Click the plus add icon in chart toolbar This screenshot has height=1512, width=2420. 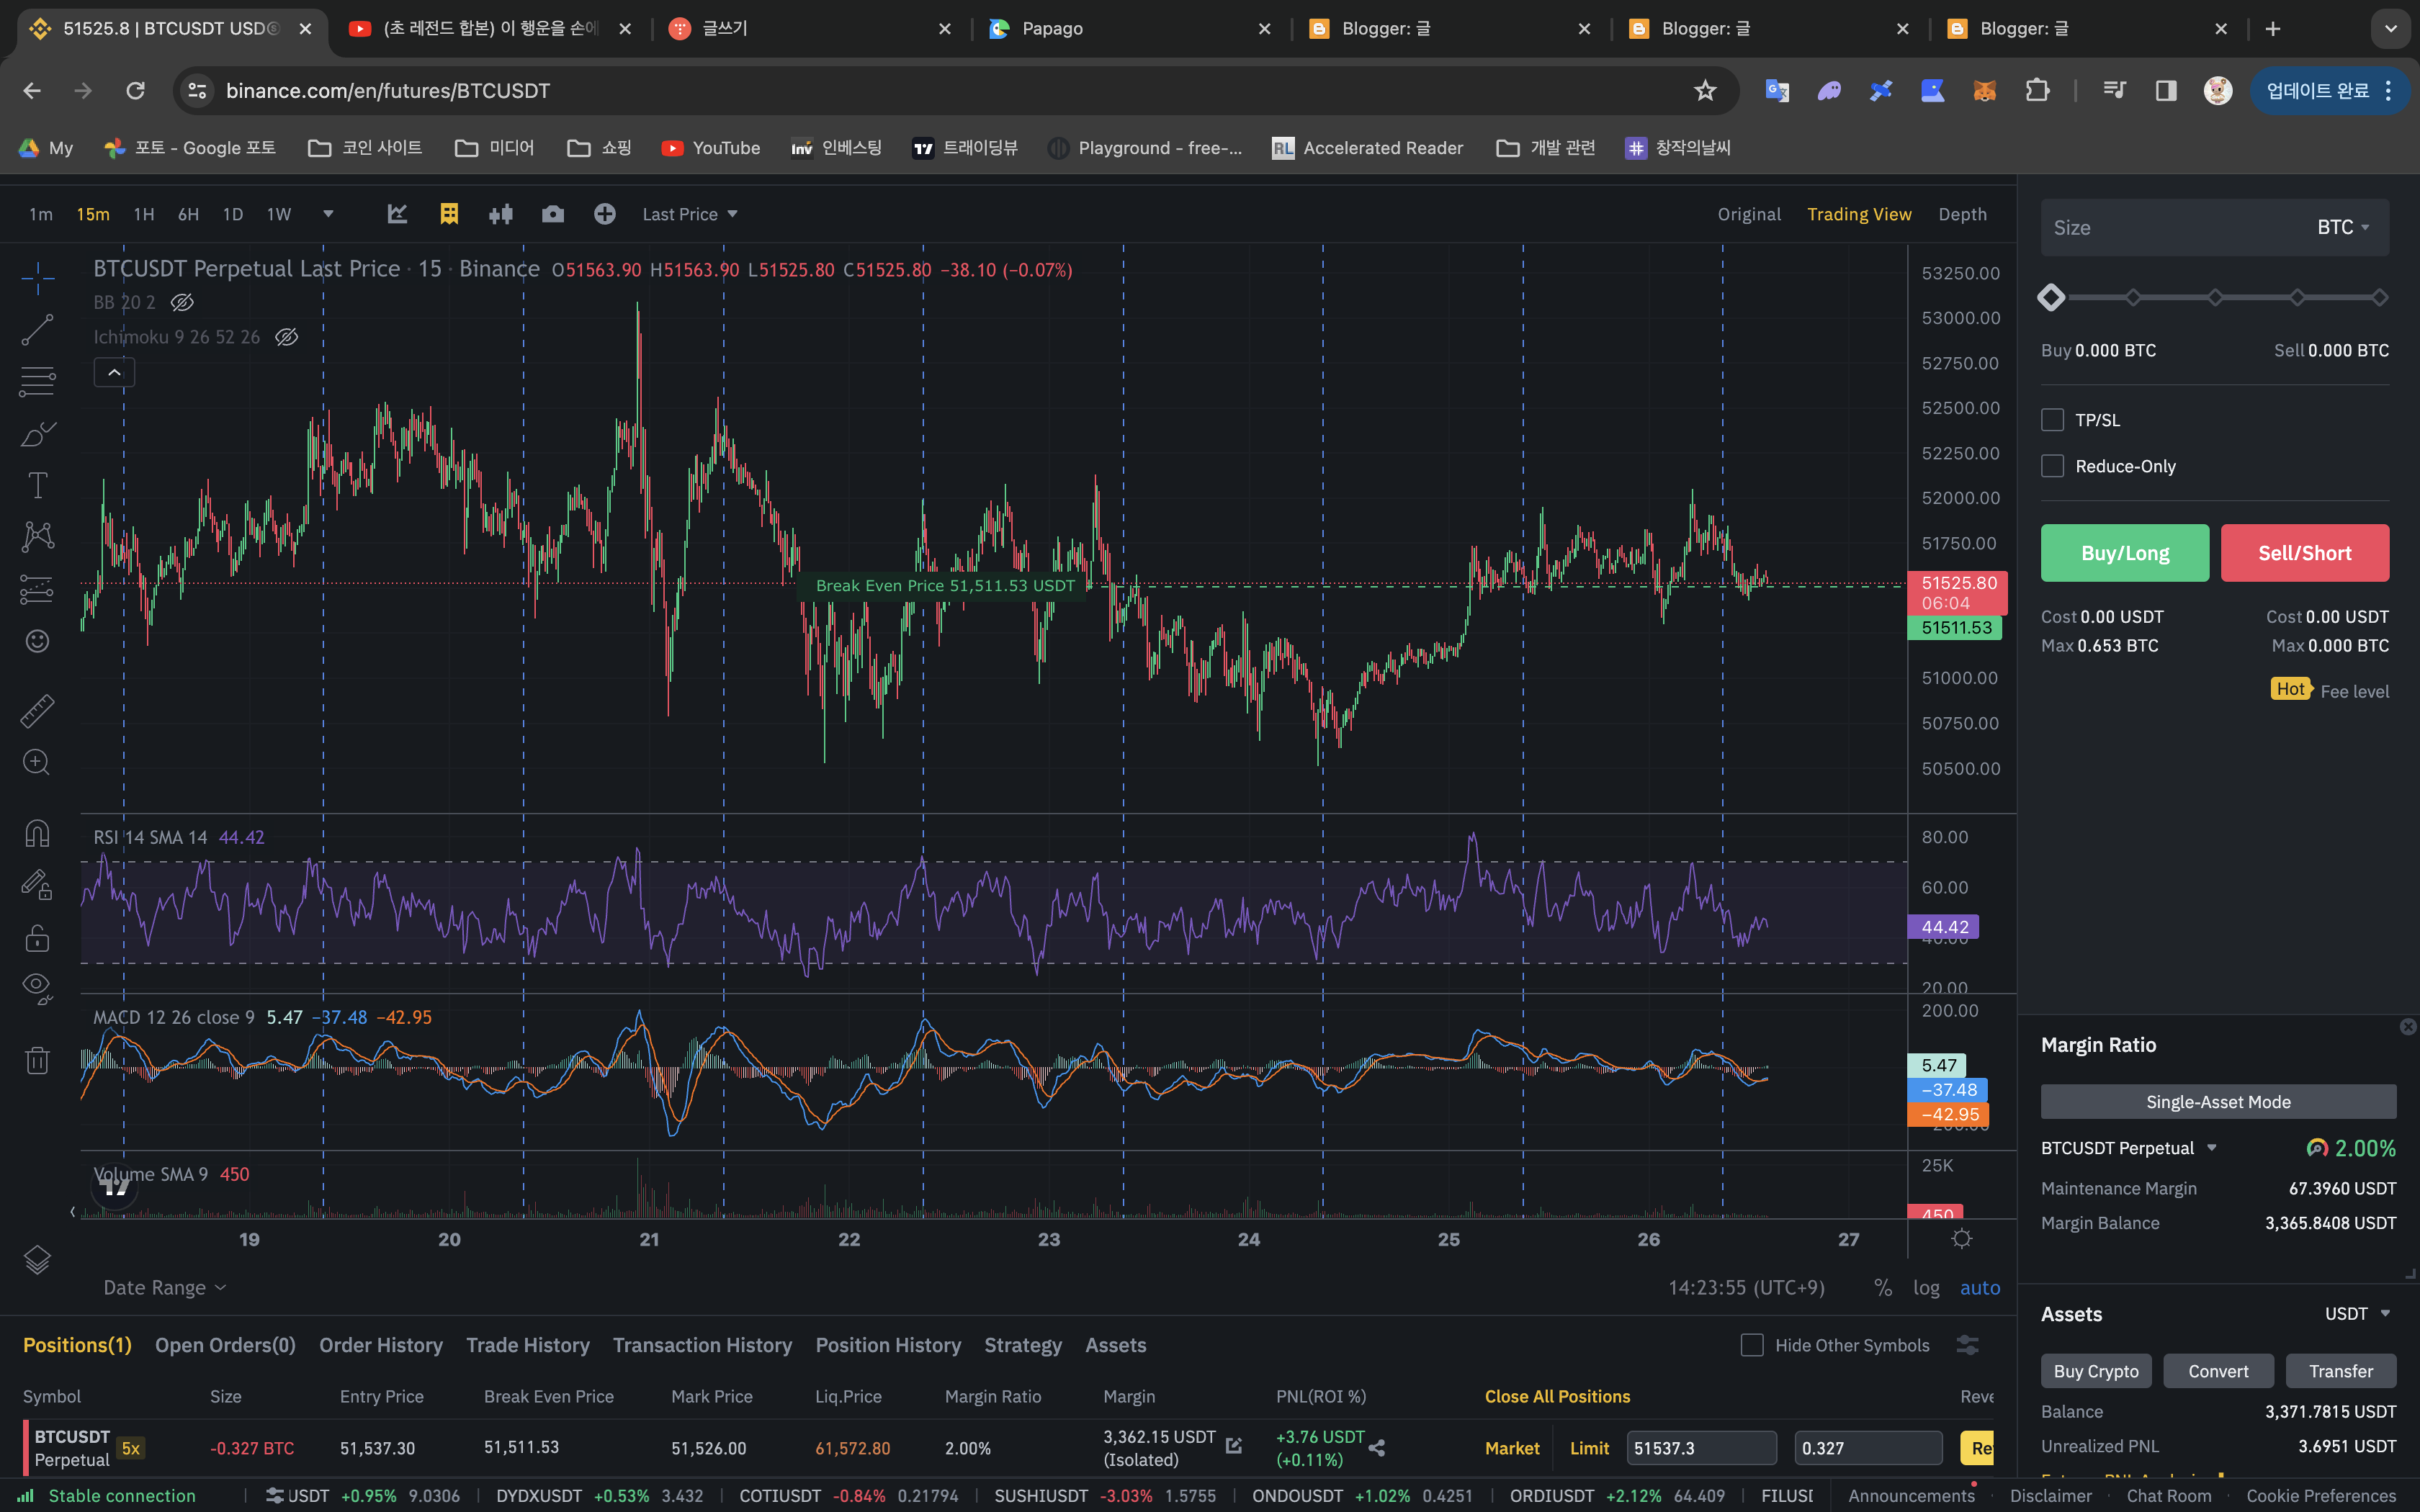click(605, 214)
